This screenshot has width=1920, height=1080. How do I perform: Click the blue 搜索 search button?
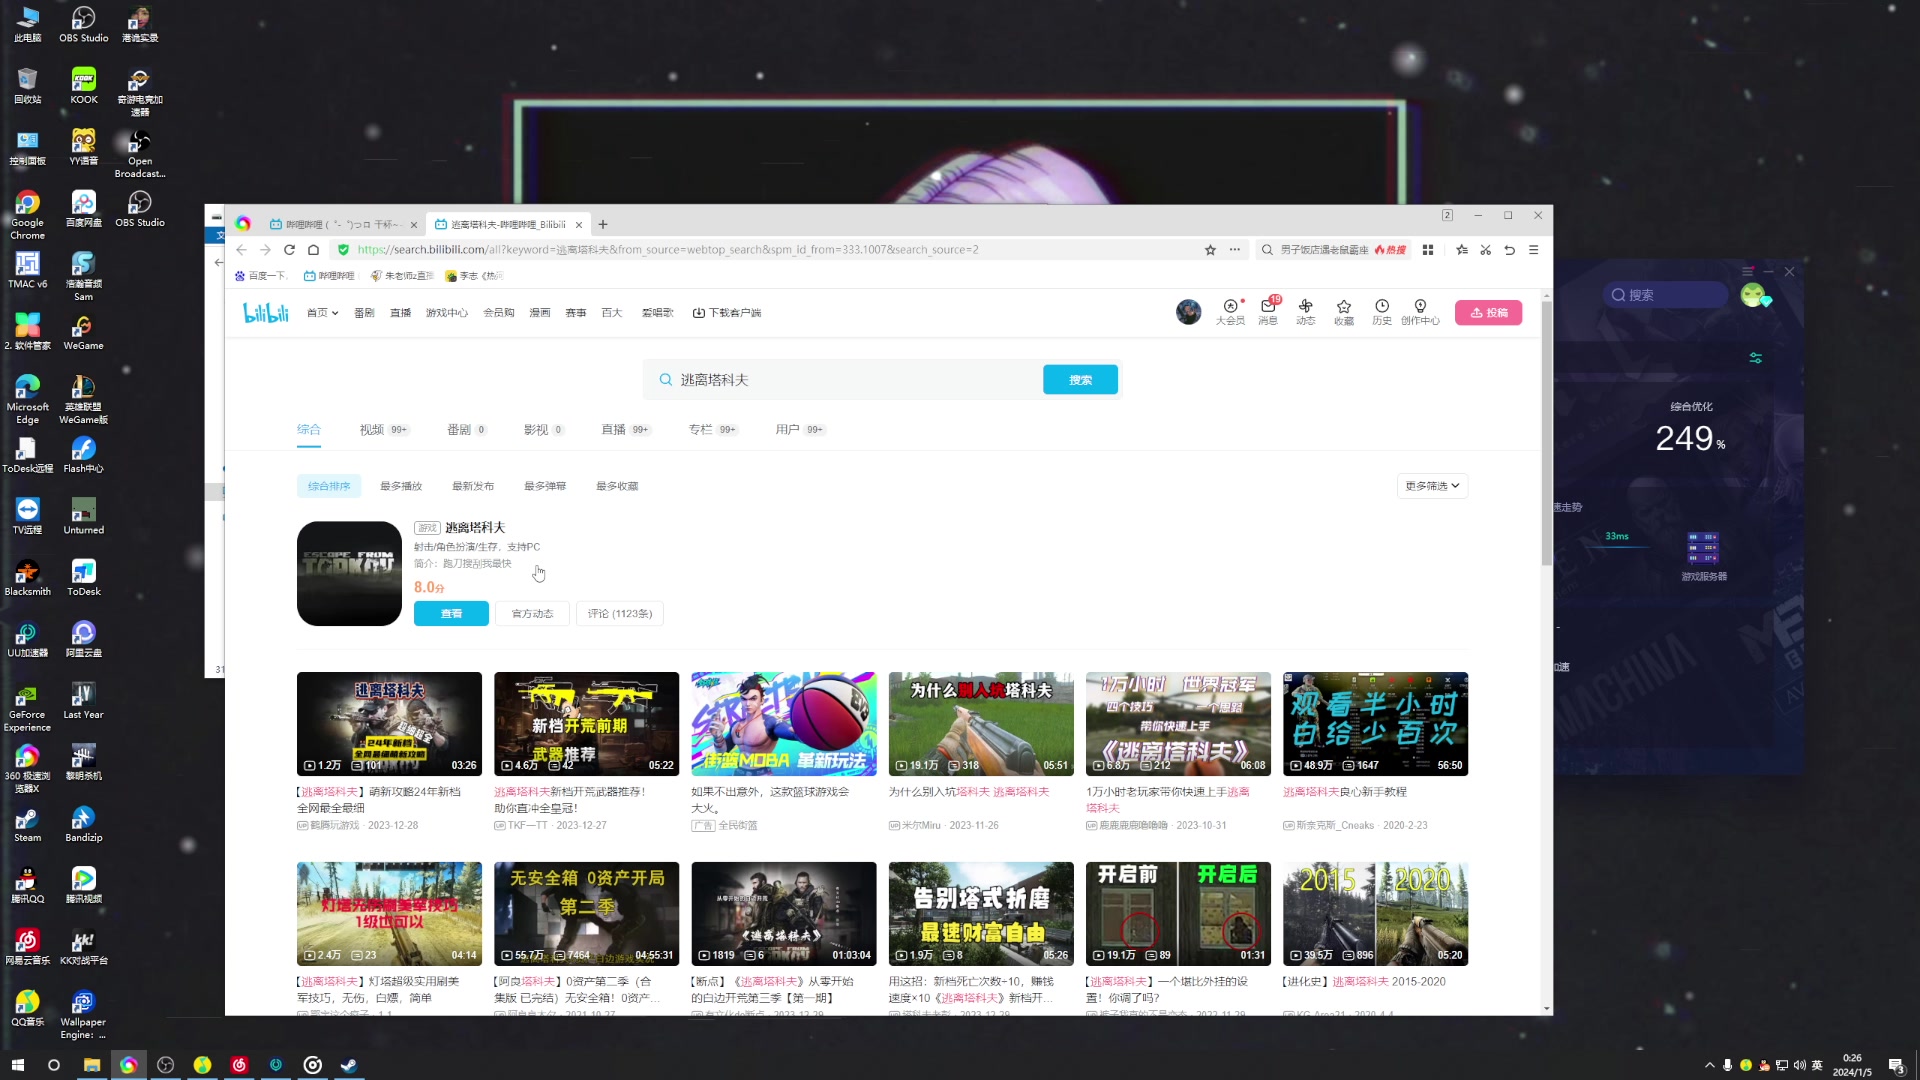(1080, 380)
